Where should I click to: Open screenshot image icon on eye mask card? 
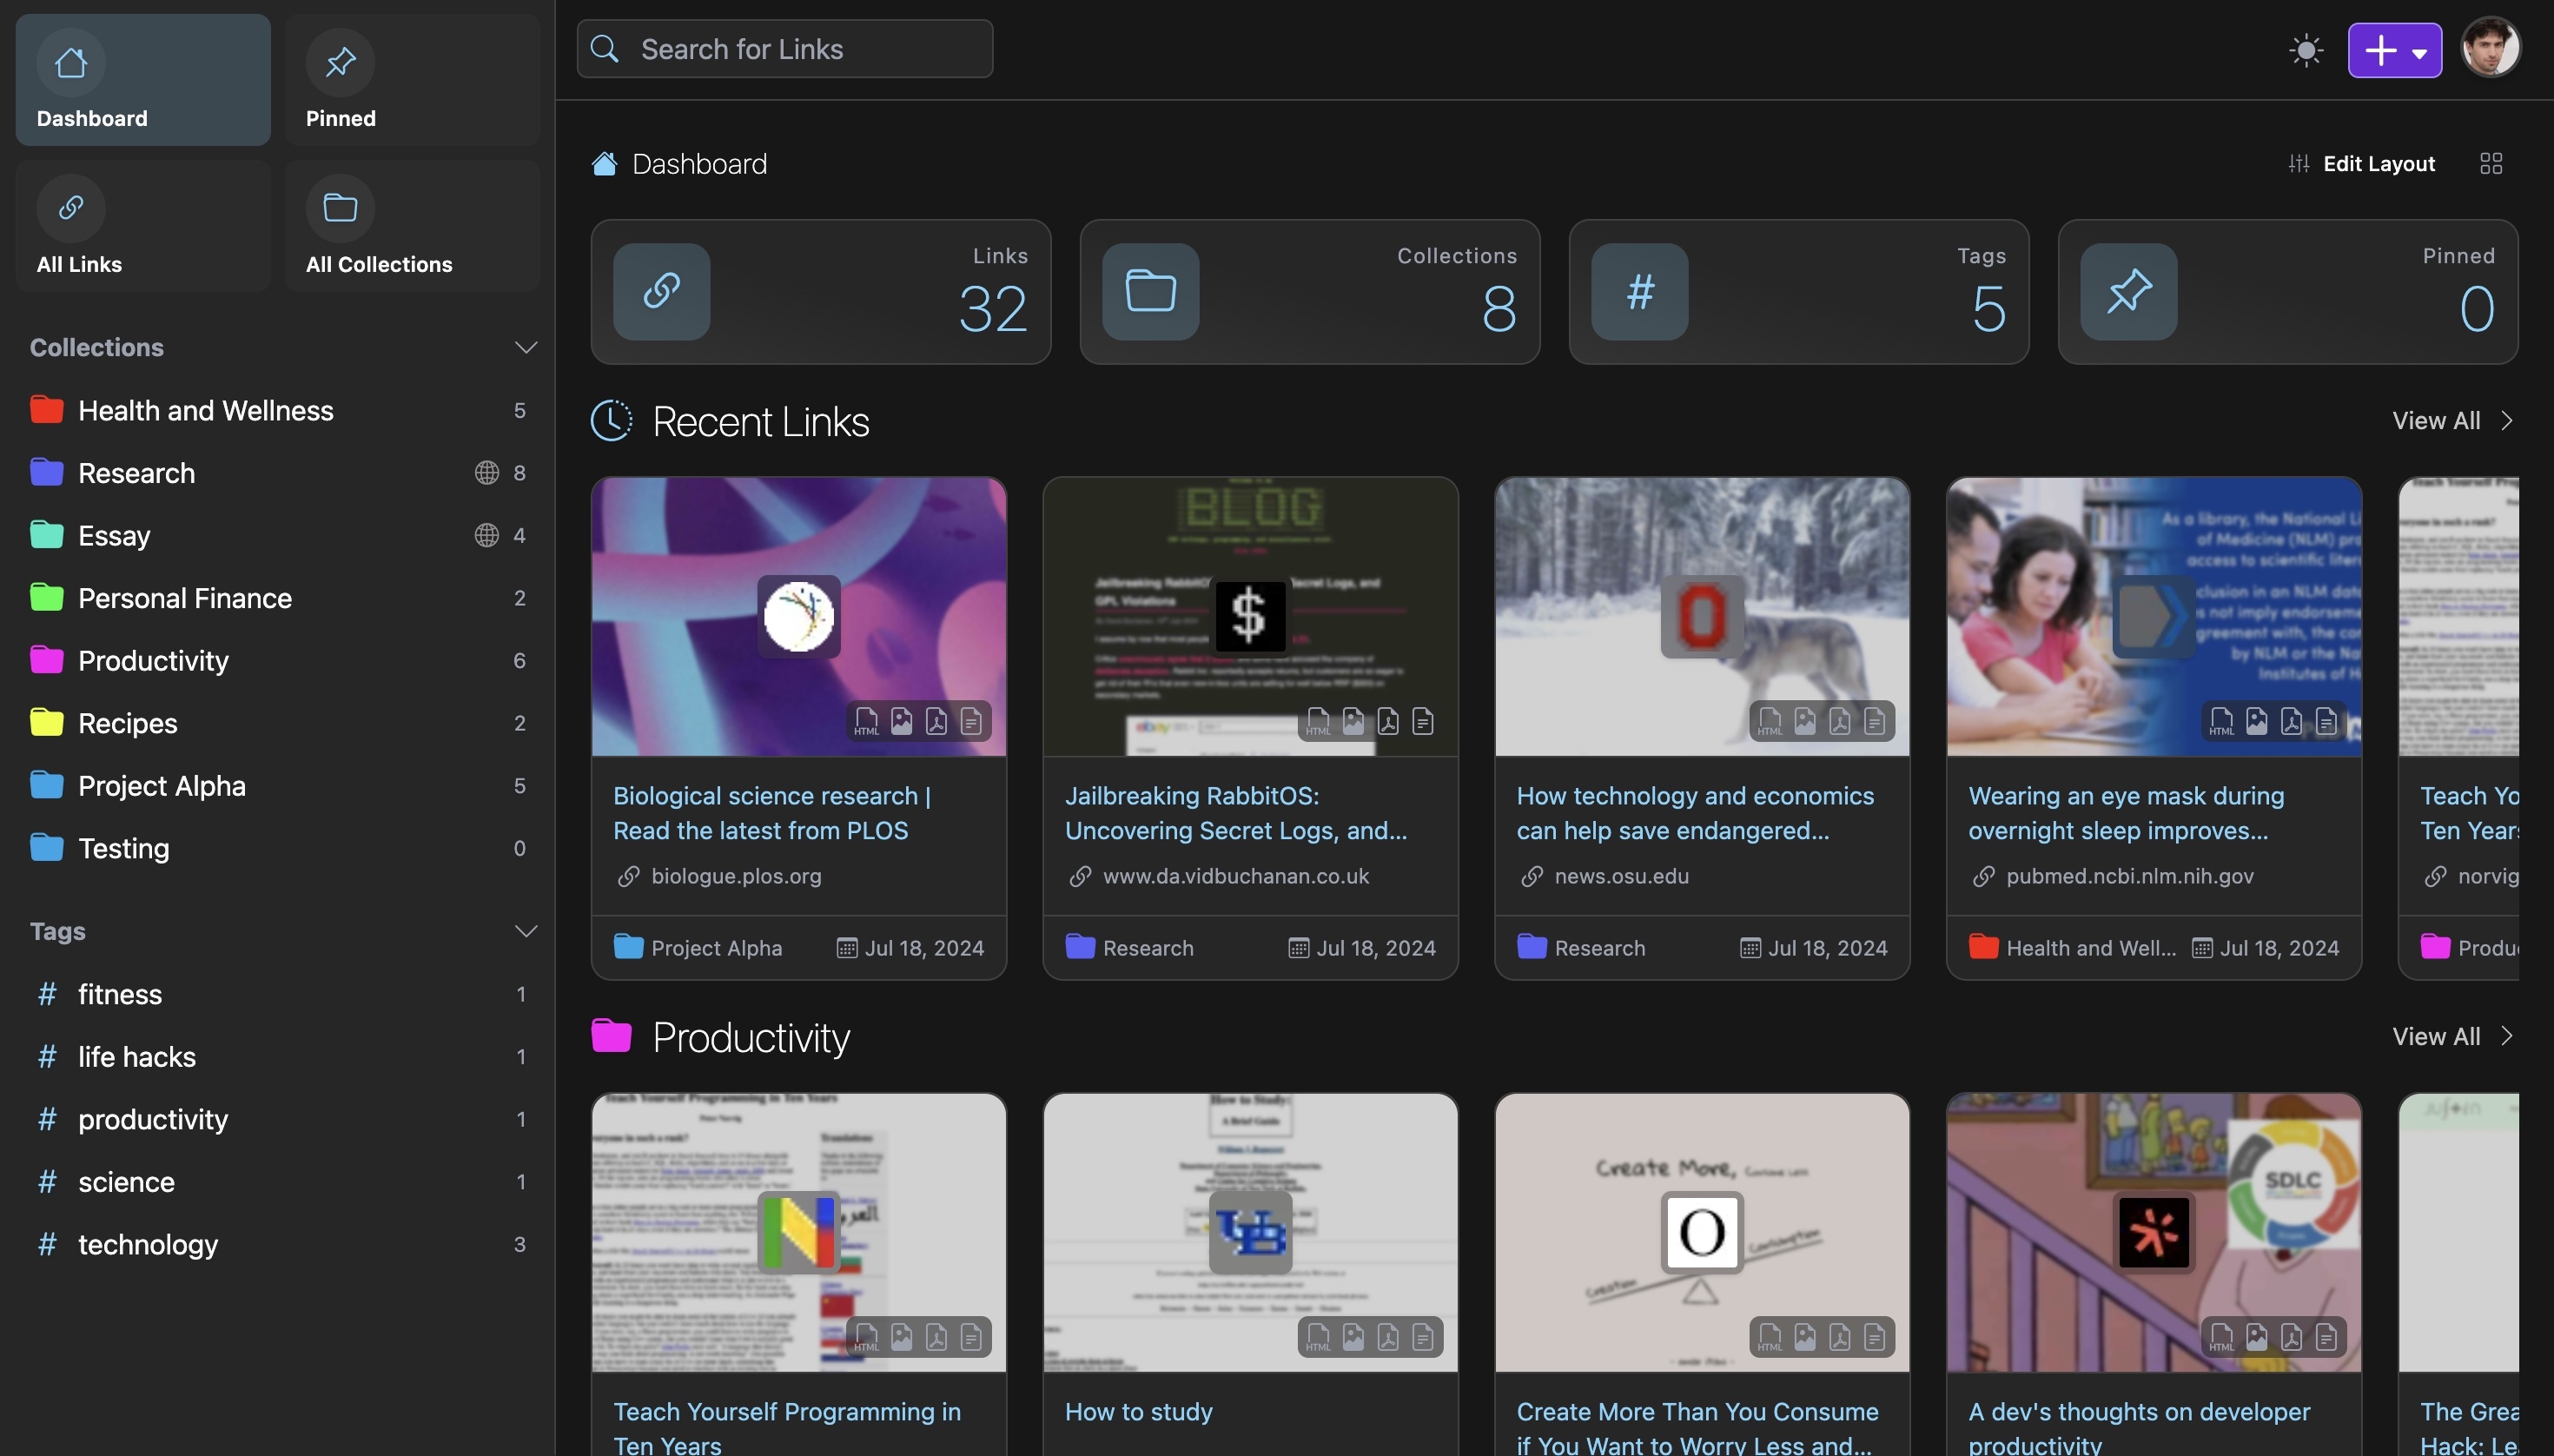[2256, 721]
